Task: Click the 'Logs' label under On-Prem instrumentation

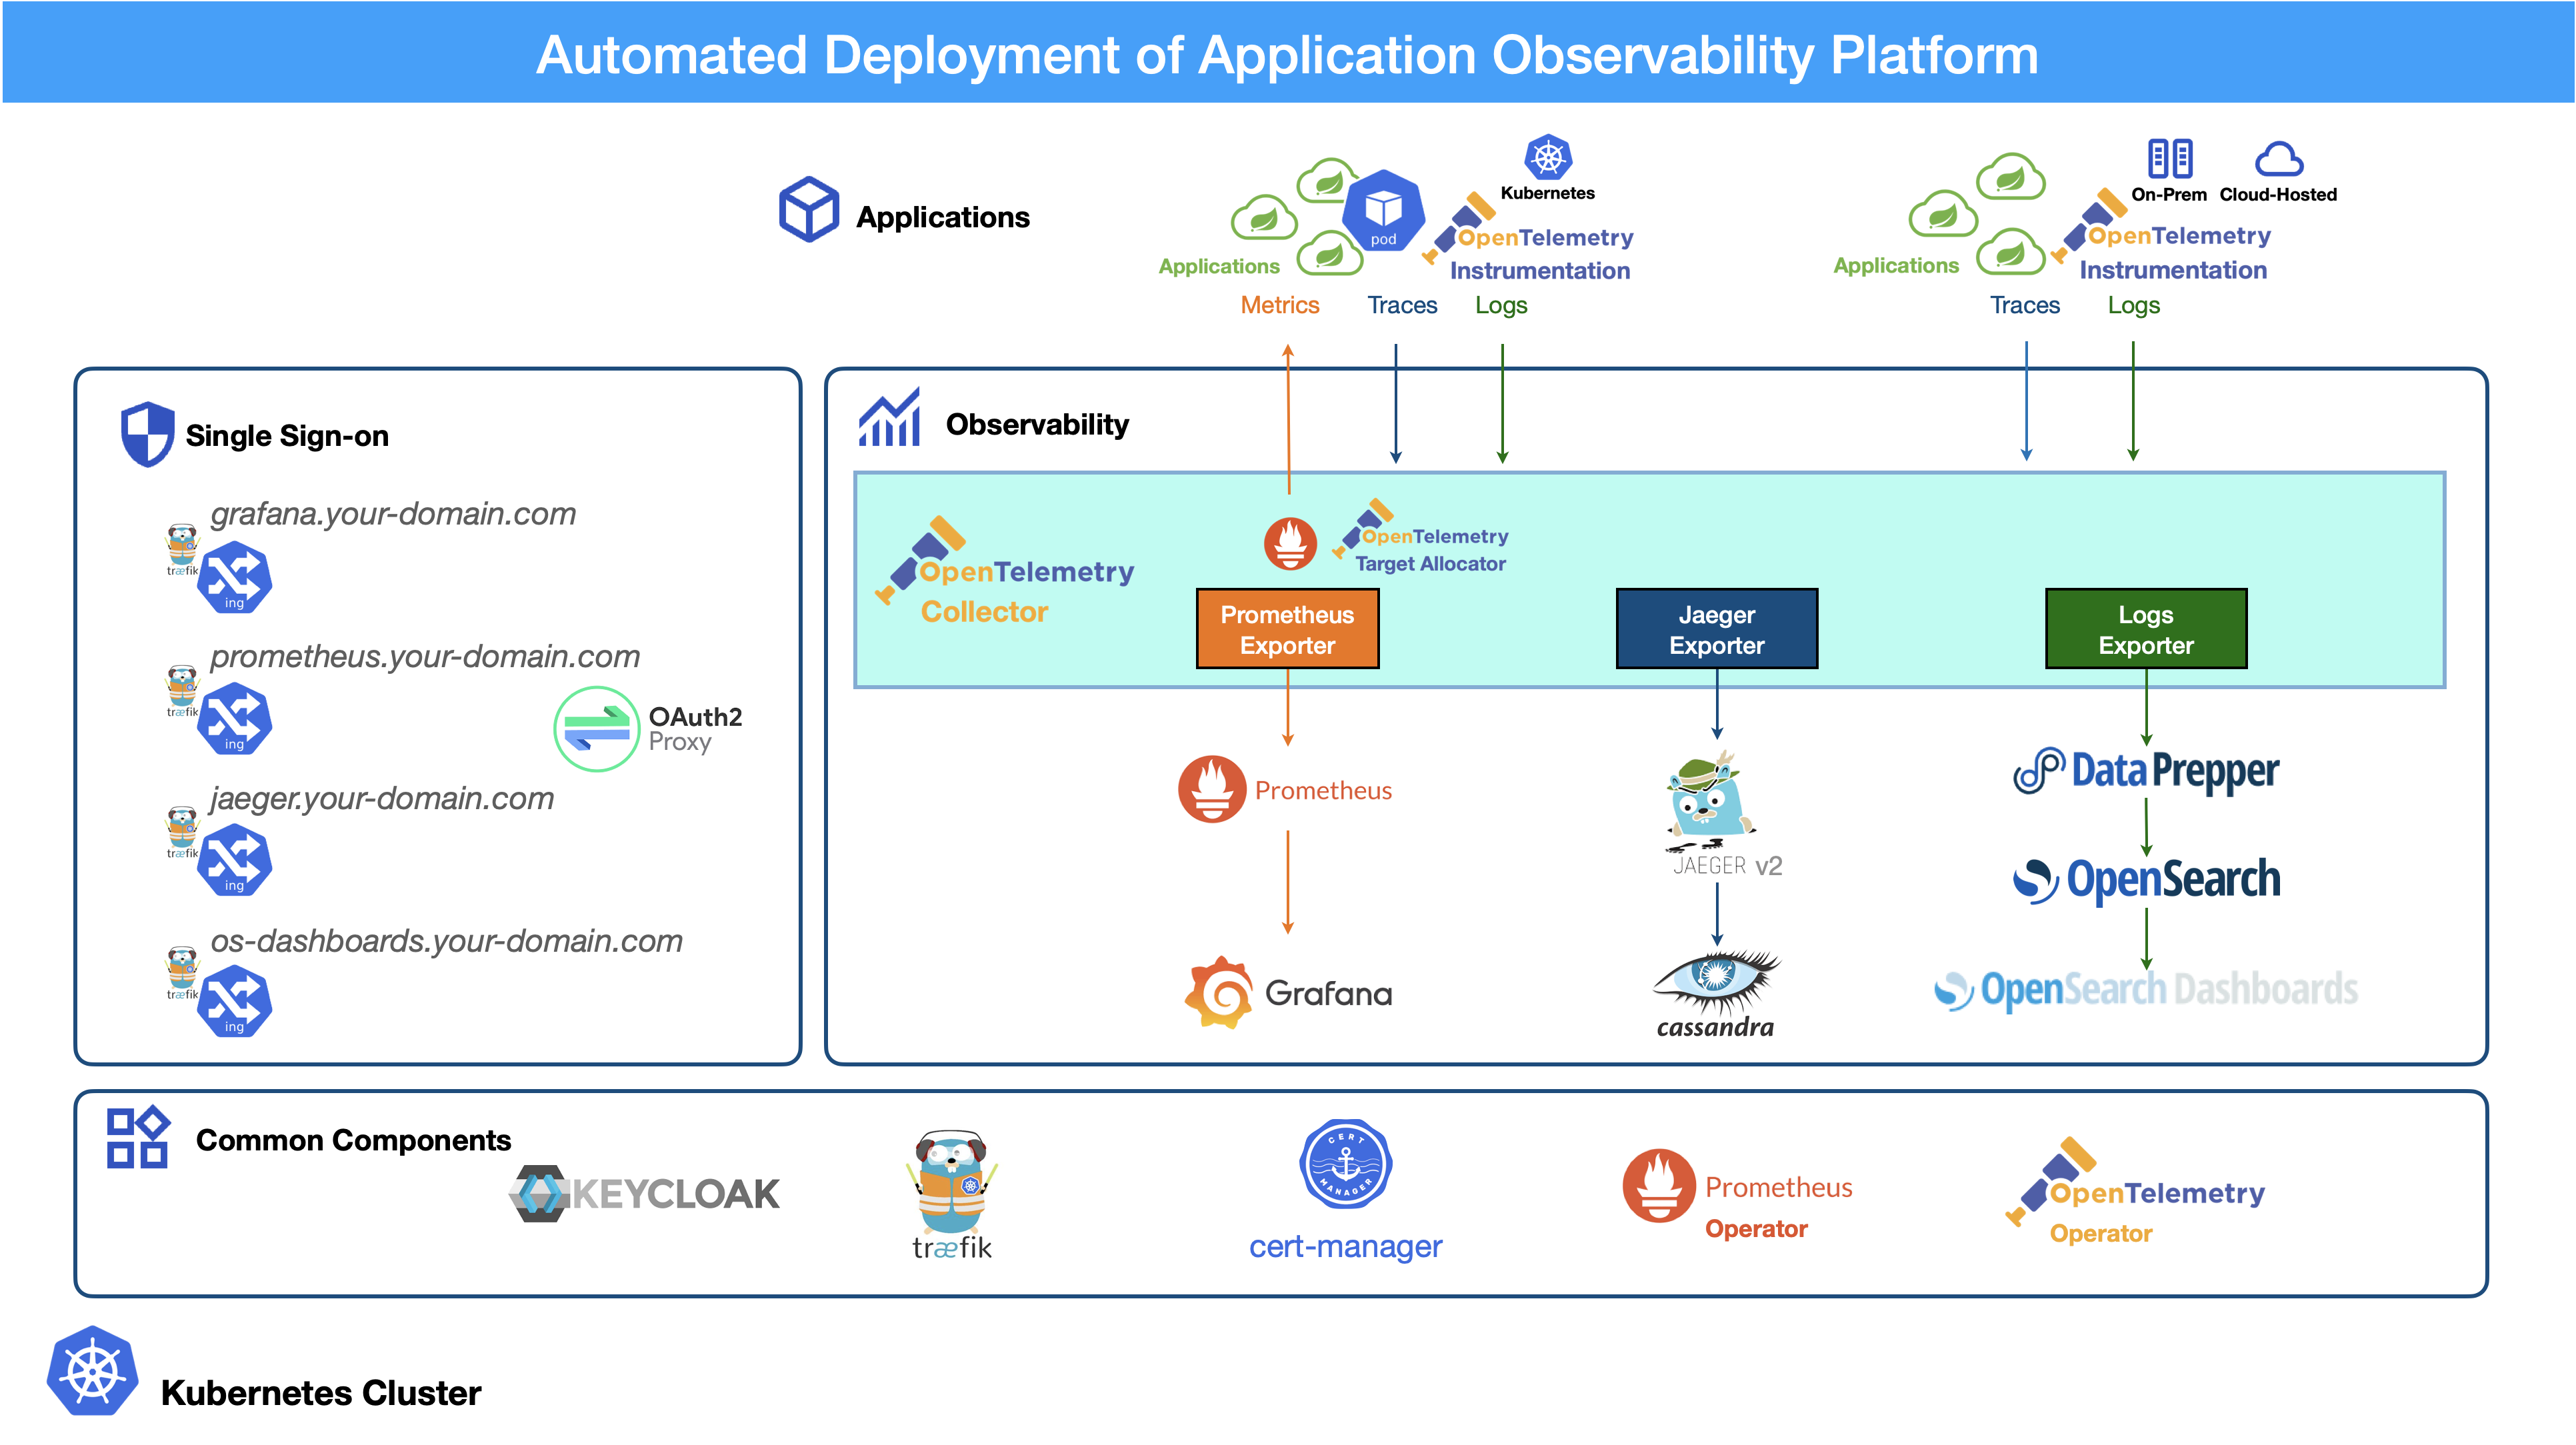Action: click(x=2133, y=306)
